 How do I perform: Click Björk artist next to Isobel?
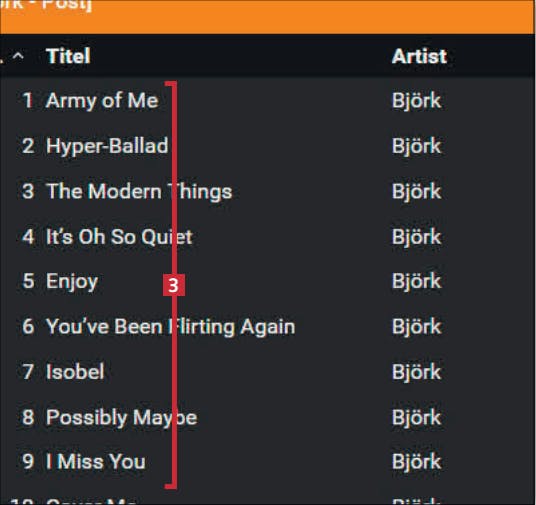(416, 372)
